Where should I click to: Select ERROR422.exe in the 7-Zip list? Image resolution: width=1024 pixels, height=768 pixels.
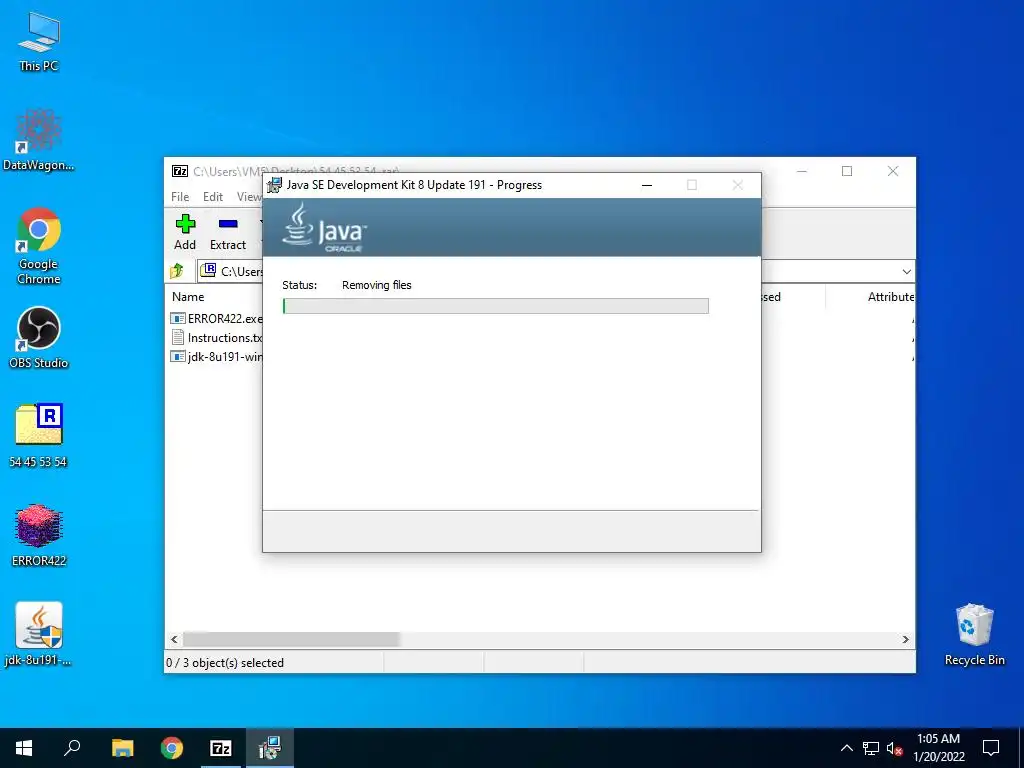216,319
